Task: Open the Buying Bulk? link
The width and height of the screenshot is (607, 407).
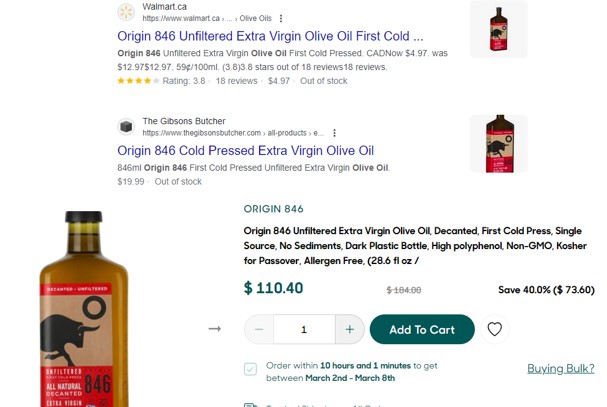Action: tap(560, 369)
